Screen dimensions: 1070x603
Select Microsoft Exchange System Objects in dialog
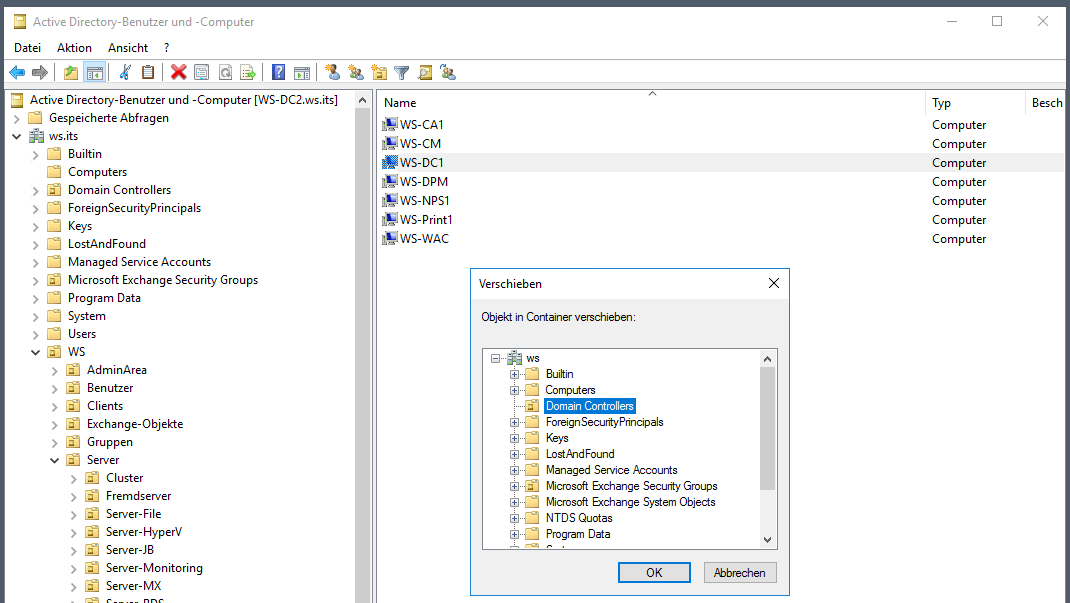pyautogui.click(x=631, y=502)
